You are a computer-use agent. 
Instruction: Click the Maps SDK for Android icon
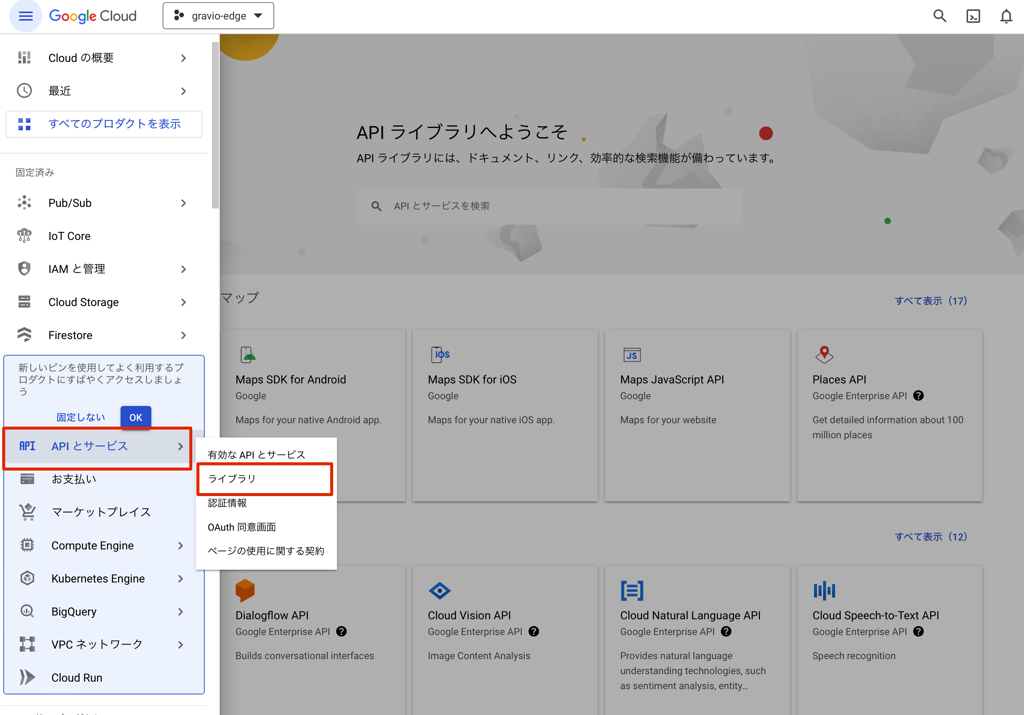tap(248, 355)
